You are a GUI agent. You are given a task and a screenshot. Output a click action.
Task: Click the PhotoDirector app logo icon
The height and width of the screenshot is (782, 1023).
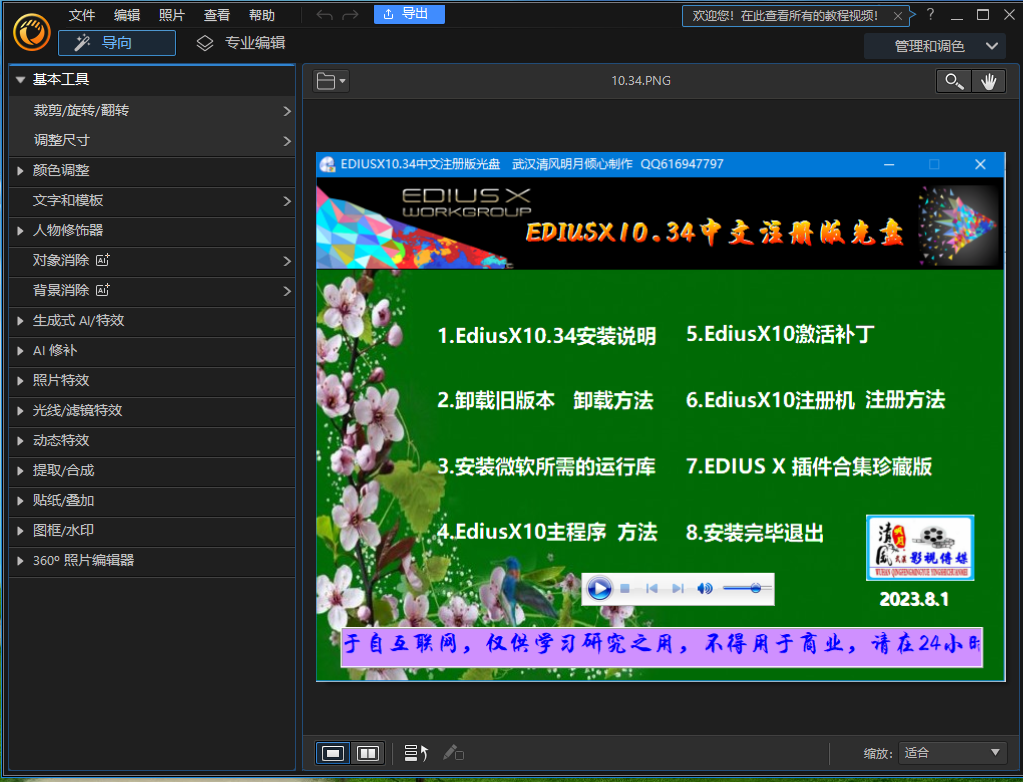(x=32, y=32)
